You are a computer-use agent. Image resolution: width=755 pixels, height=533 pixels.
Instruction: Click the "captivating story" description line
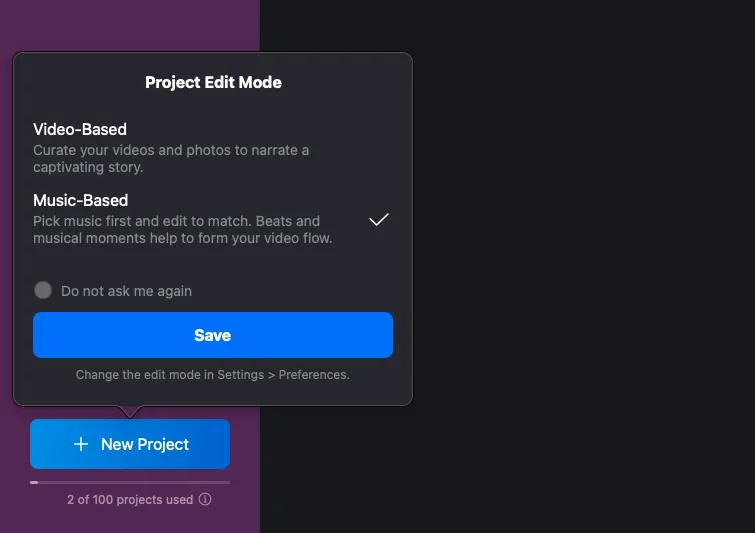pyautogui.click(x=88, y=167)
